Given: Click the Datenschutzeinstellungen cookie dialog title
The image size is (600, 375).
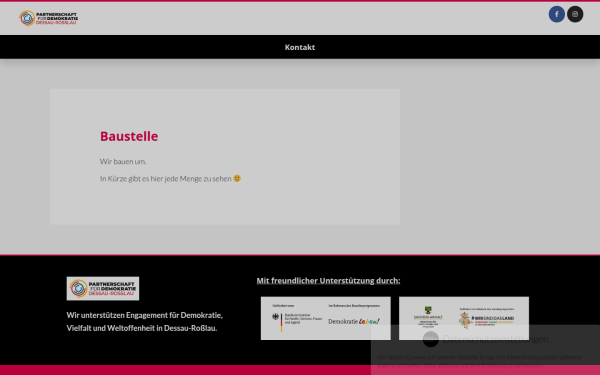Looking at the screenshot, I should [495, 339].
